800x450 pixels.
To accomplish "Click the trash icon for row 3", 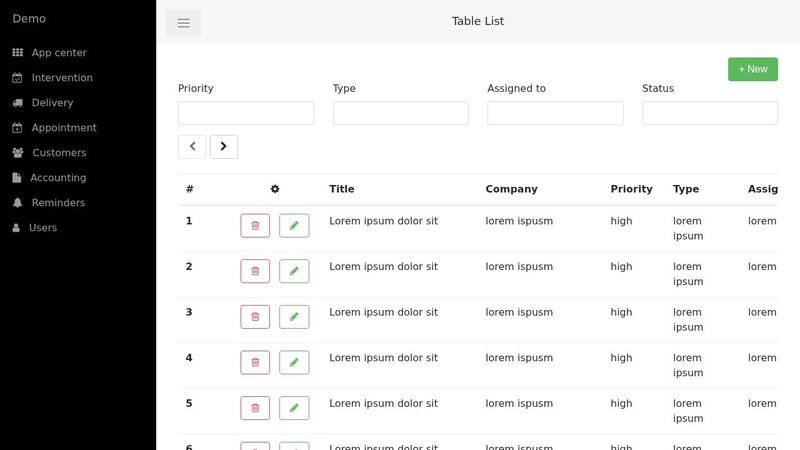I will 255,317.
